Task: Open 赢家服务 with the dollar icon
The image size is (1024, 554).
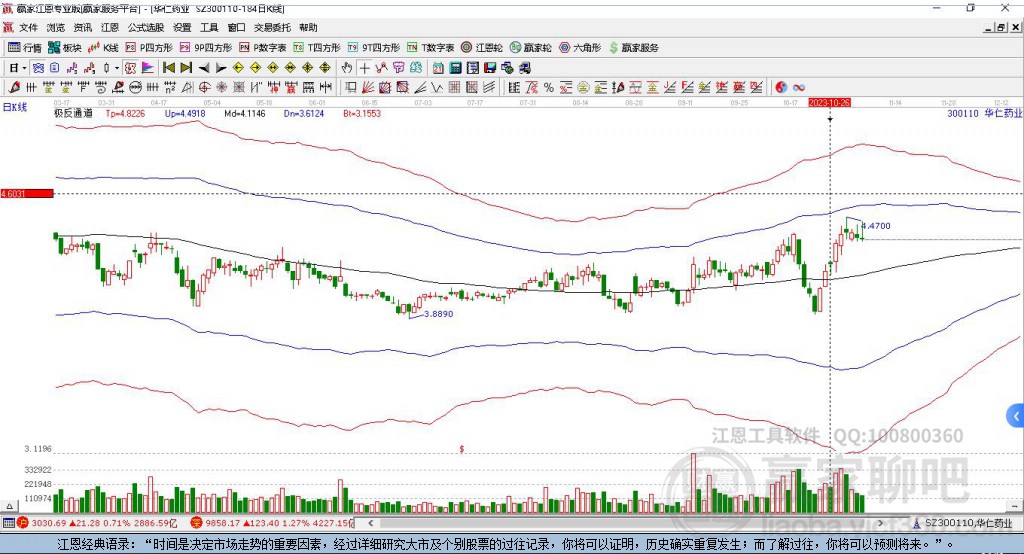Action: 633,48
